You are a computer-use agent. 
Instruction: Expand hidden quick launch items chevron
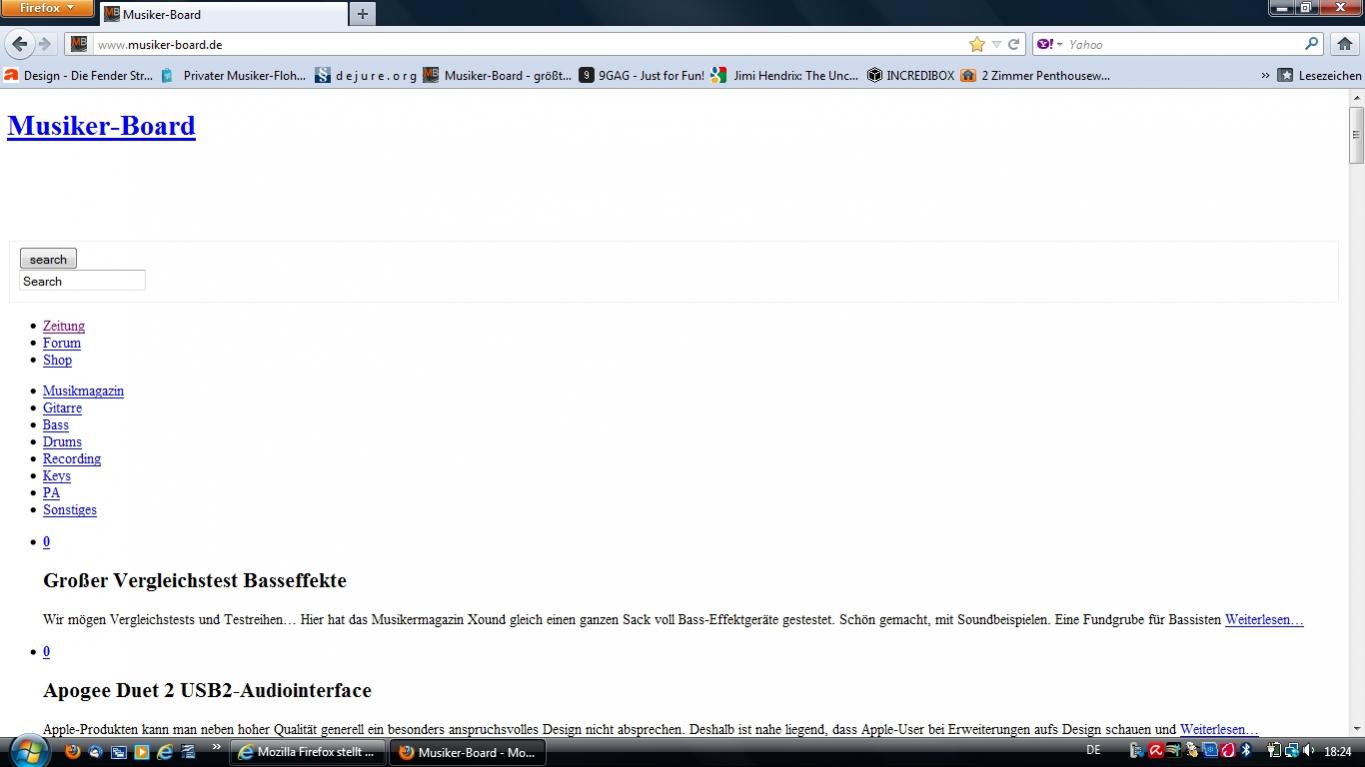[x=216, y=747]
